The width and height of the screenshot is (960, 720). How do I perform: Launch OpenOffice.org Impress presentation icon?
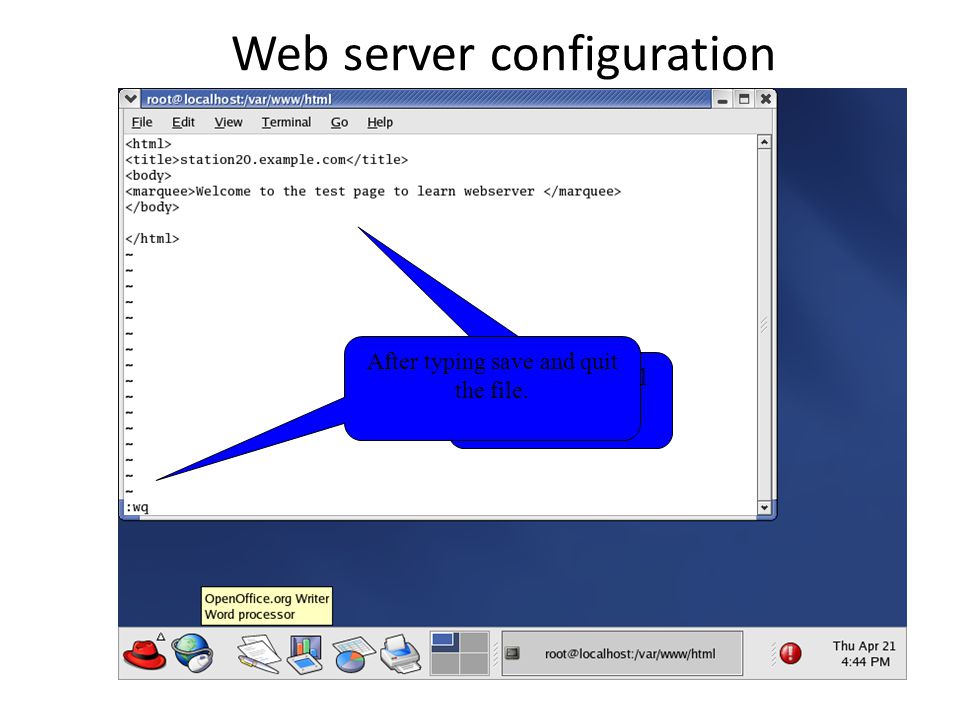pos(305,654)
